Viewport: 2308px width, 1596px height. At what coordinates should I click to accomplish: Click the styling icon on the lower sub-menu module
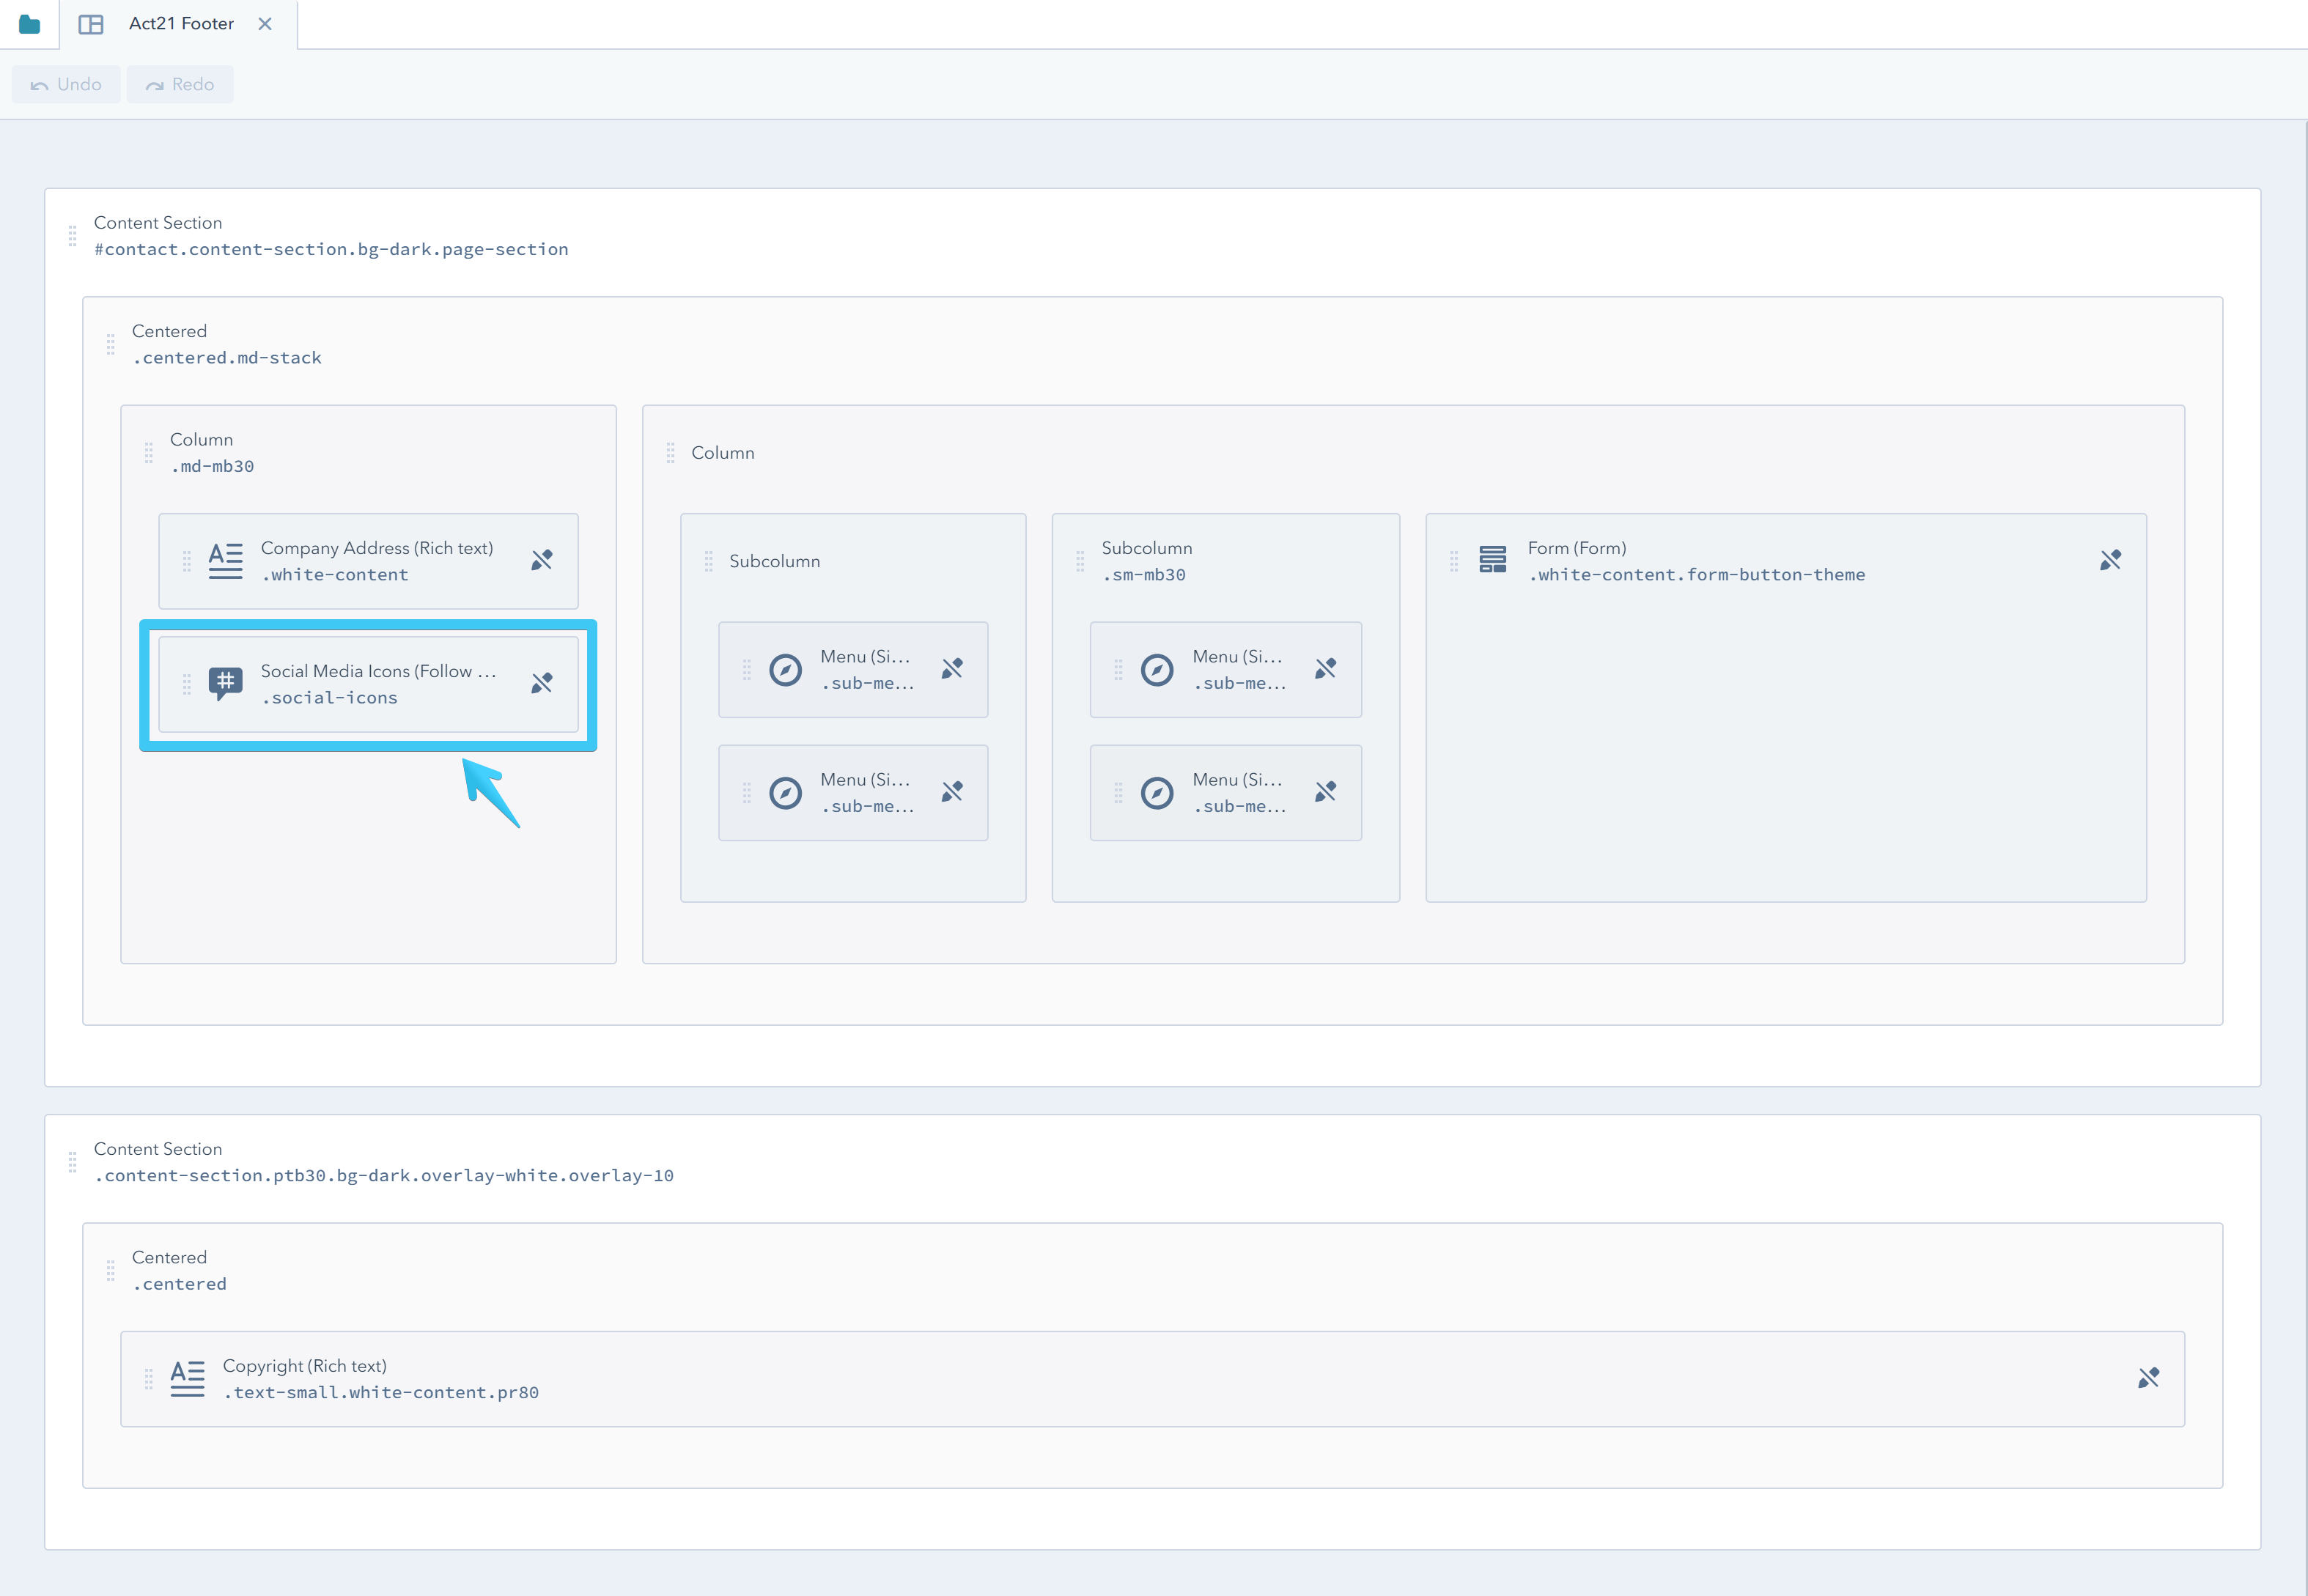click(x=952, y=792)
